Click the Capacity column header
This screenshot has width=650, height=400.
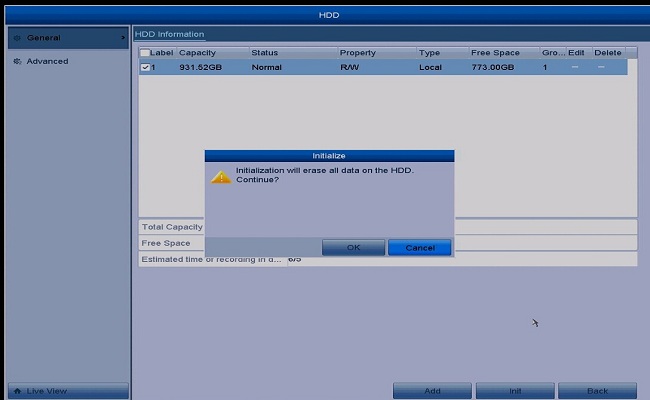pyautogui.click(x=197, y=53)
